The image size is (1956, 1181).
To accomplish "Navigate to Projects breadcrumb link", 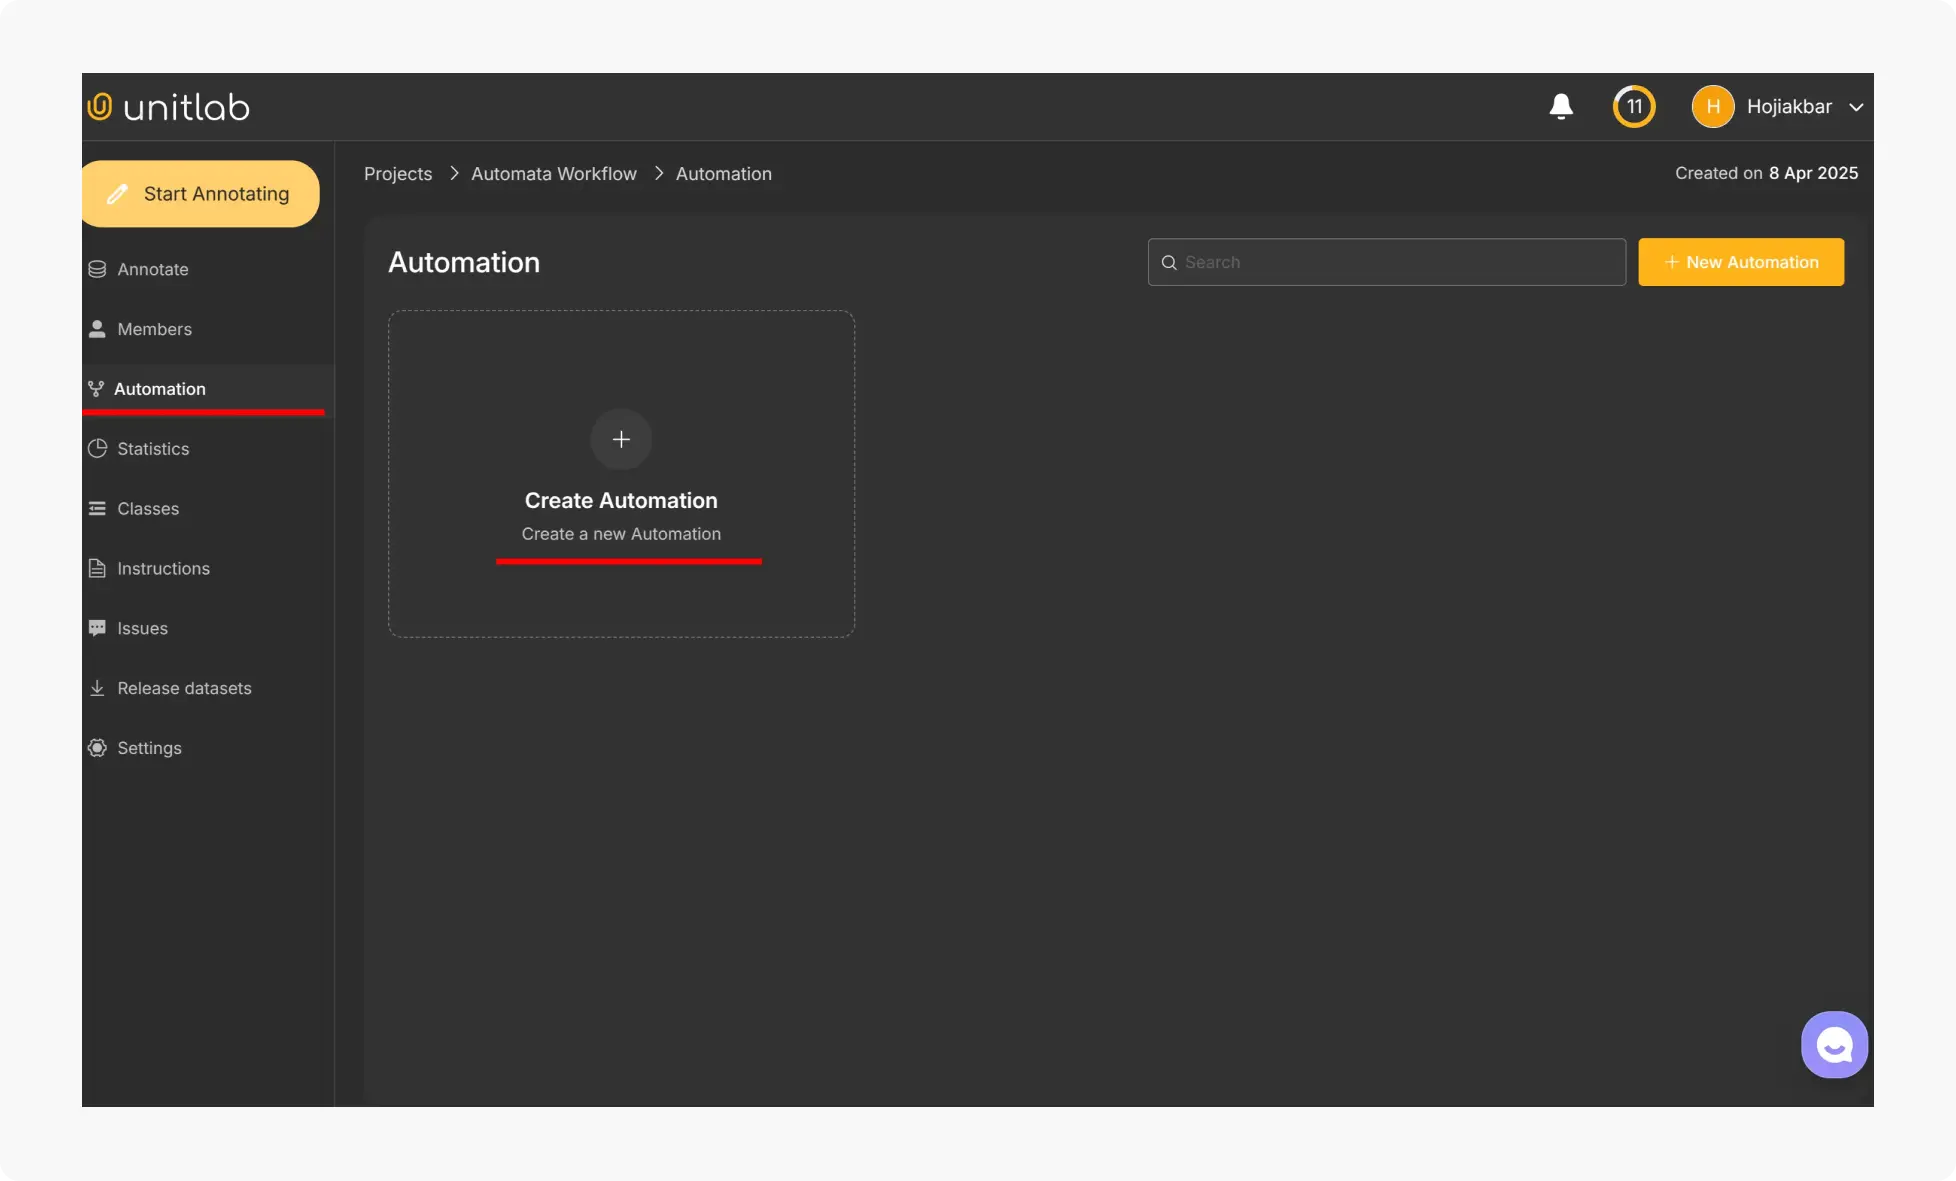I will pyautogui.click(x=398, y=174).
